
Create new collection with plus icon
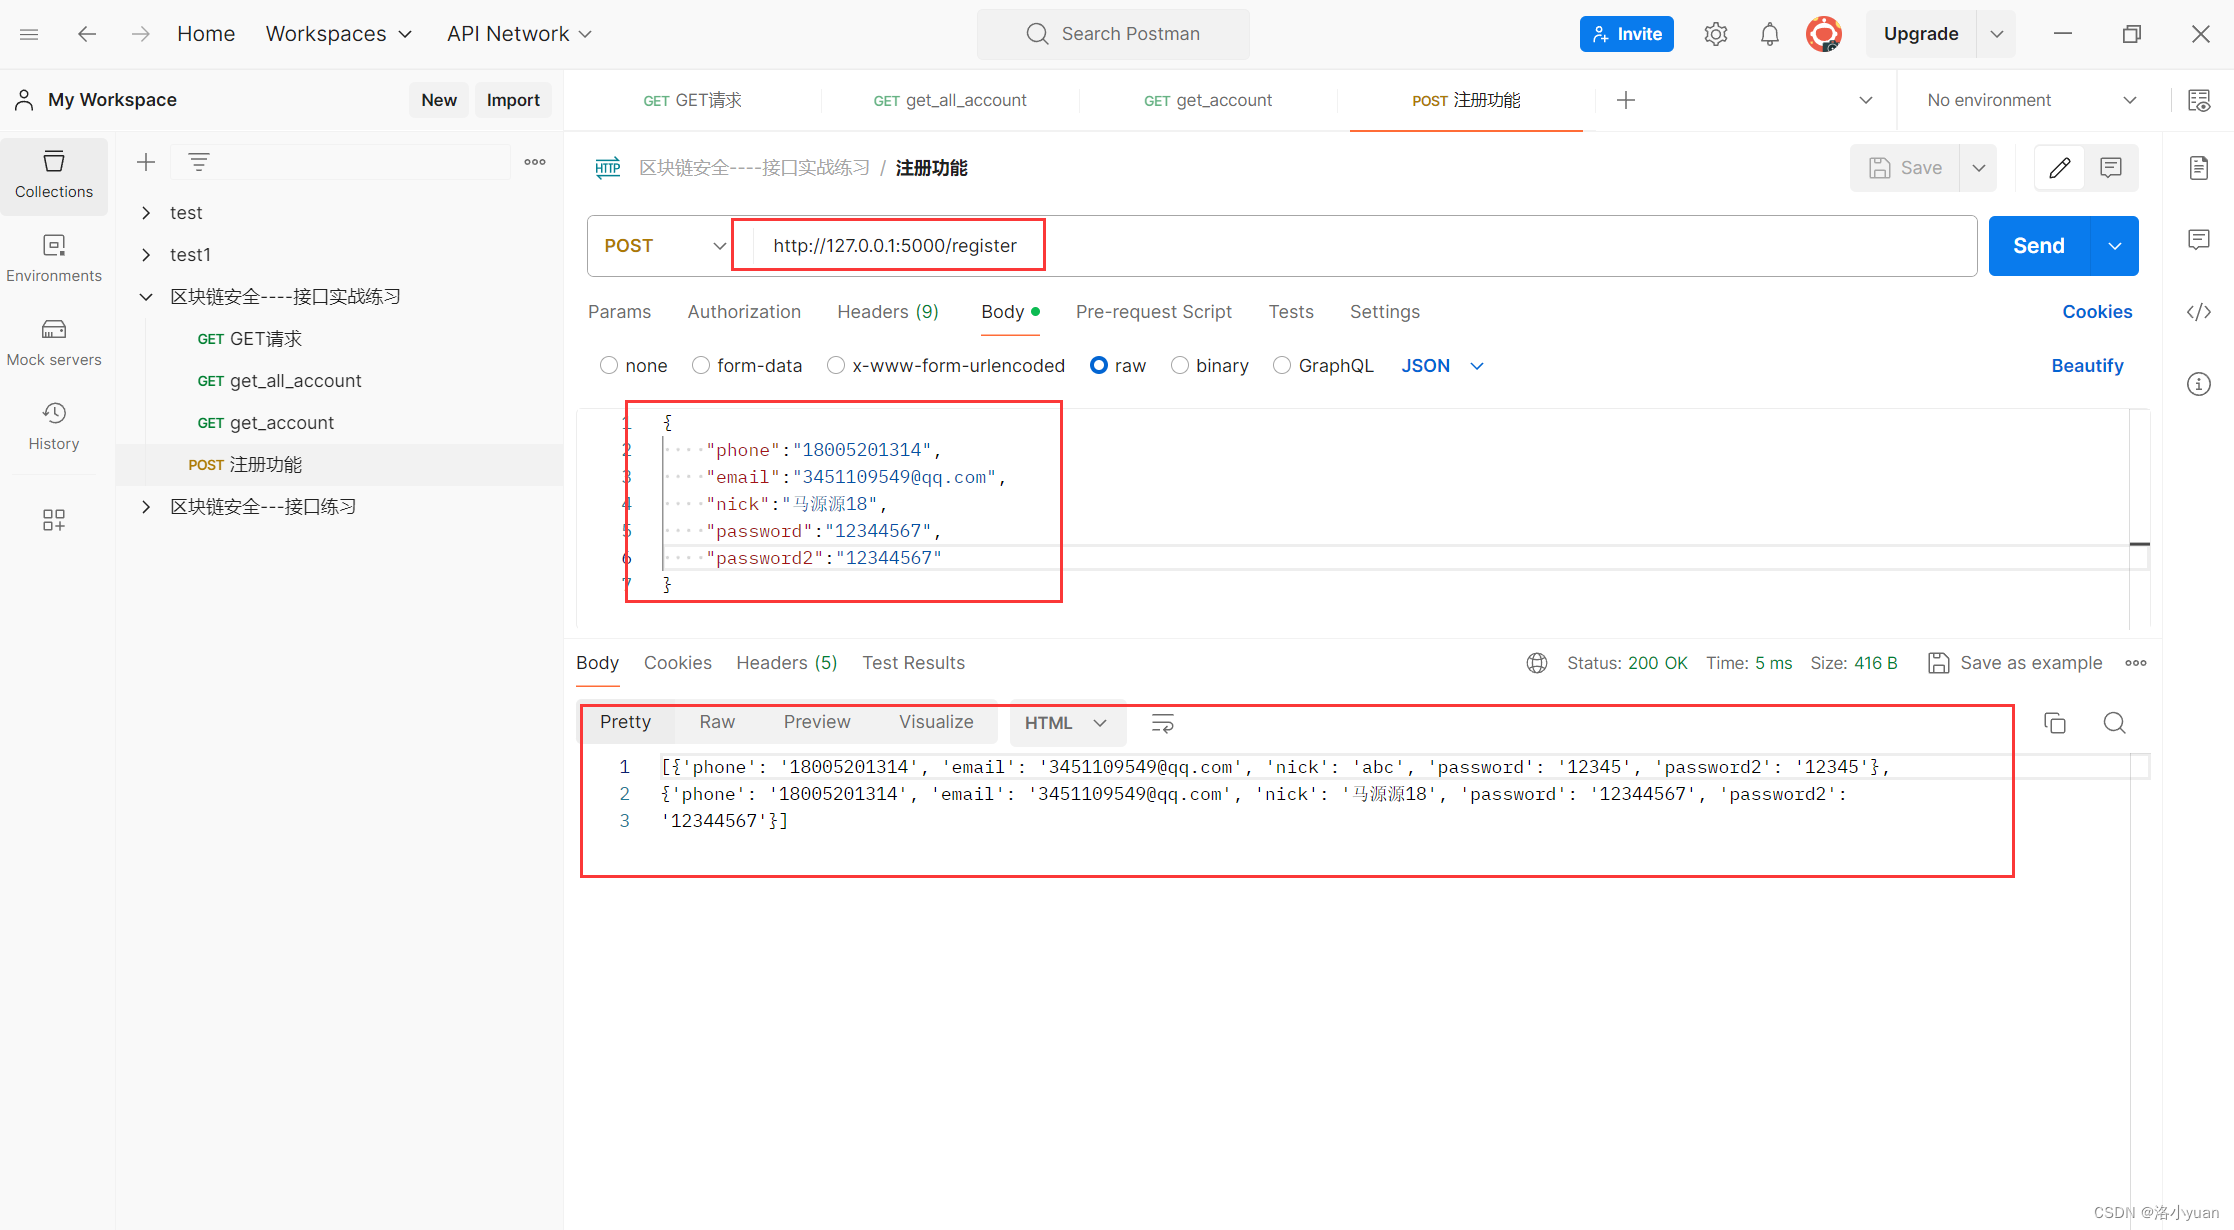click(x=146, y=162)
